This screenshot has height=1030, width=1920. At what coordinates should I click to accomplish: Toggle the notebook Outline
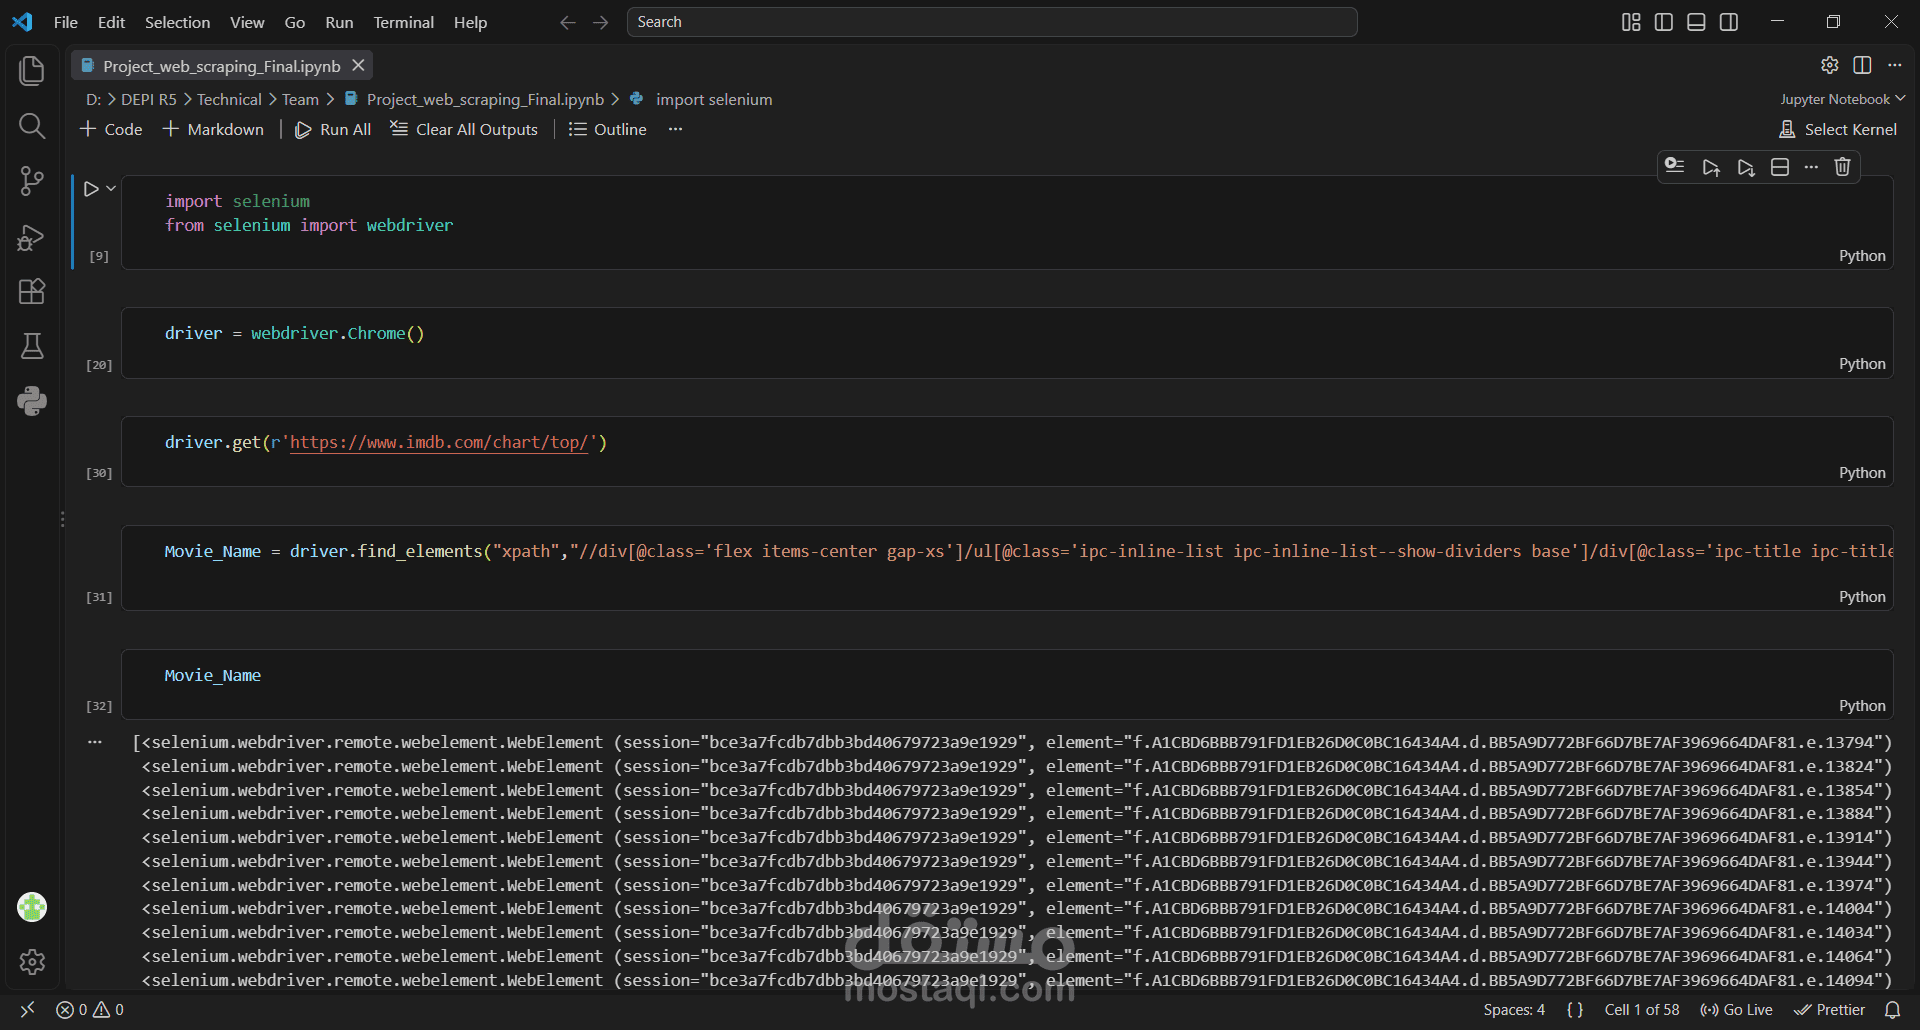608,129
